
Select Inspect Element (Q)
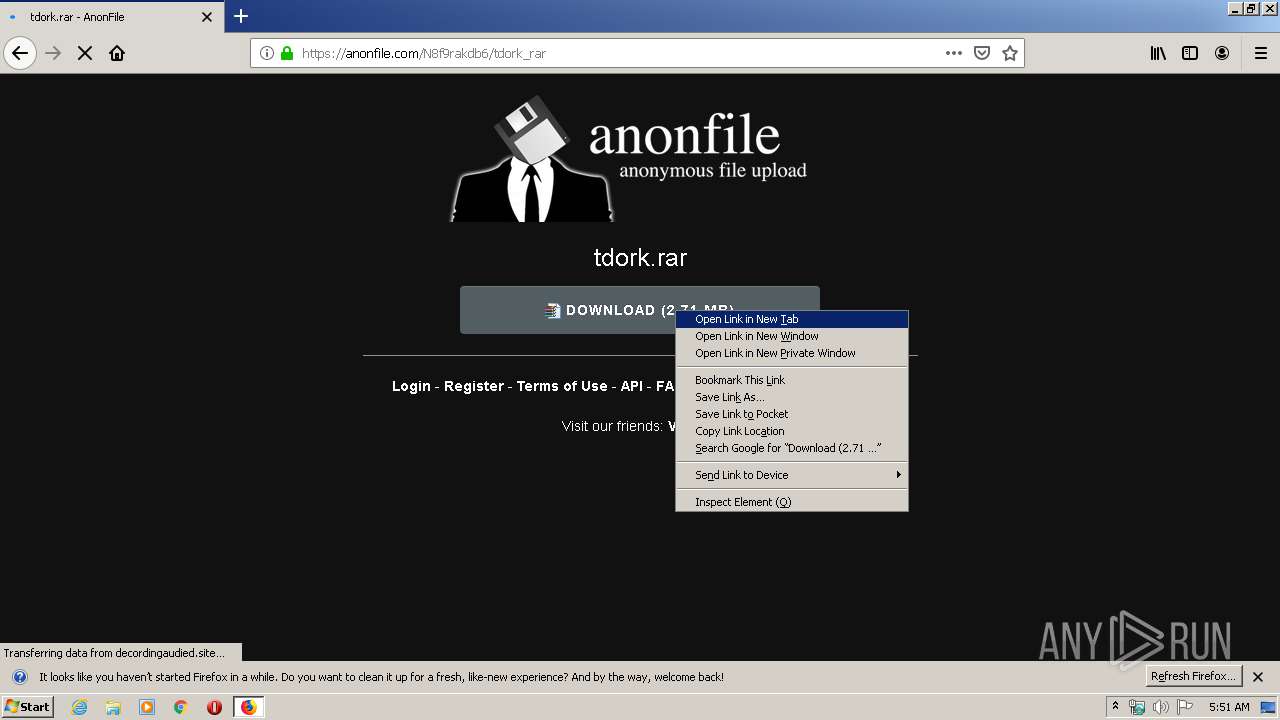point(792,502)
